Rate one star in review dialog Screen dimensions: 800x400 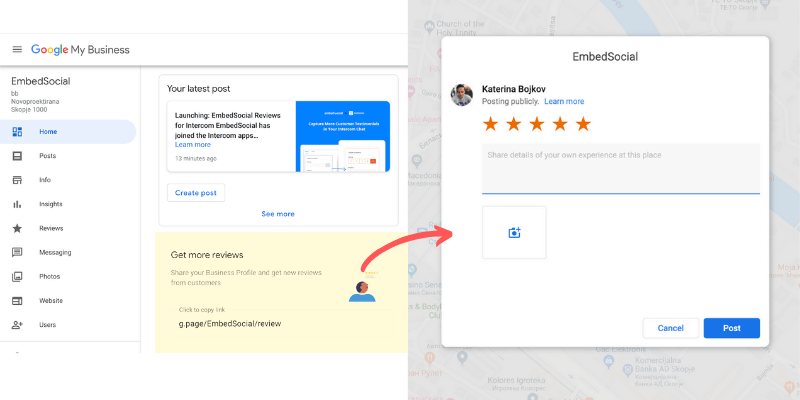click(490, 123)
